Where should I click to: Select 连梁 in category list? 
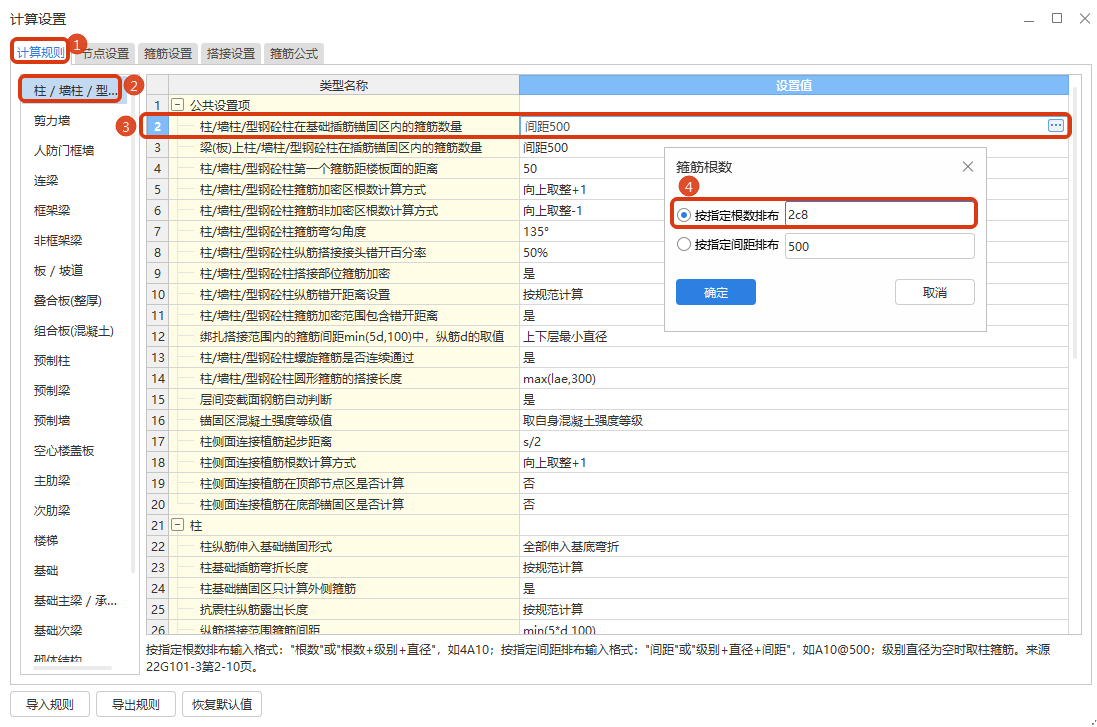tap(45, 181)
